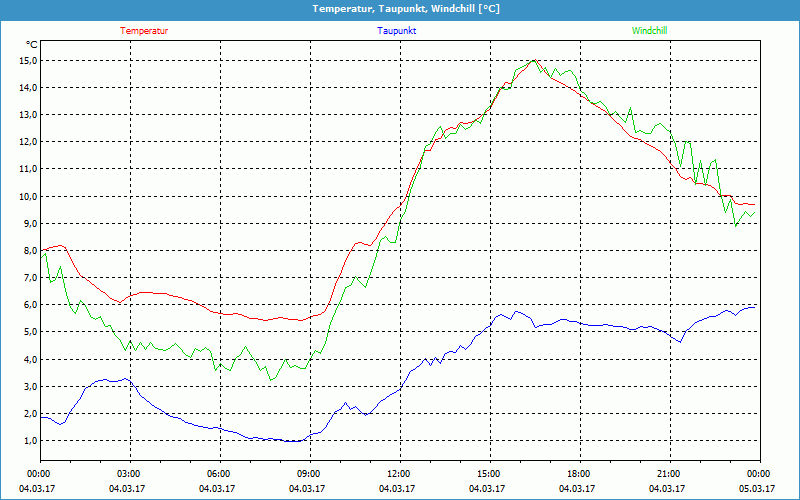Click the 3,0 y-axis label

[x=30, y=386]
